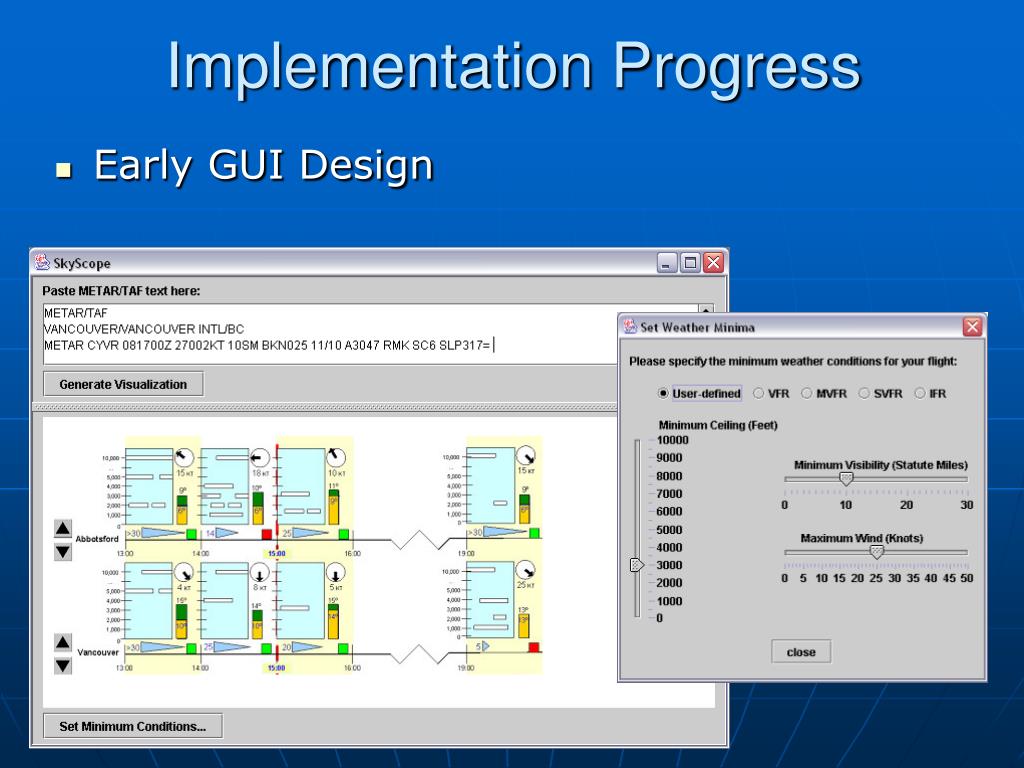Click Vancouver 4 KT wind compass
This screenshot has width=1024, height=768.
(184, 573)
